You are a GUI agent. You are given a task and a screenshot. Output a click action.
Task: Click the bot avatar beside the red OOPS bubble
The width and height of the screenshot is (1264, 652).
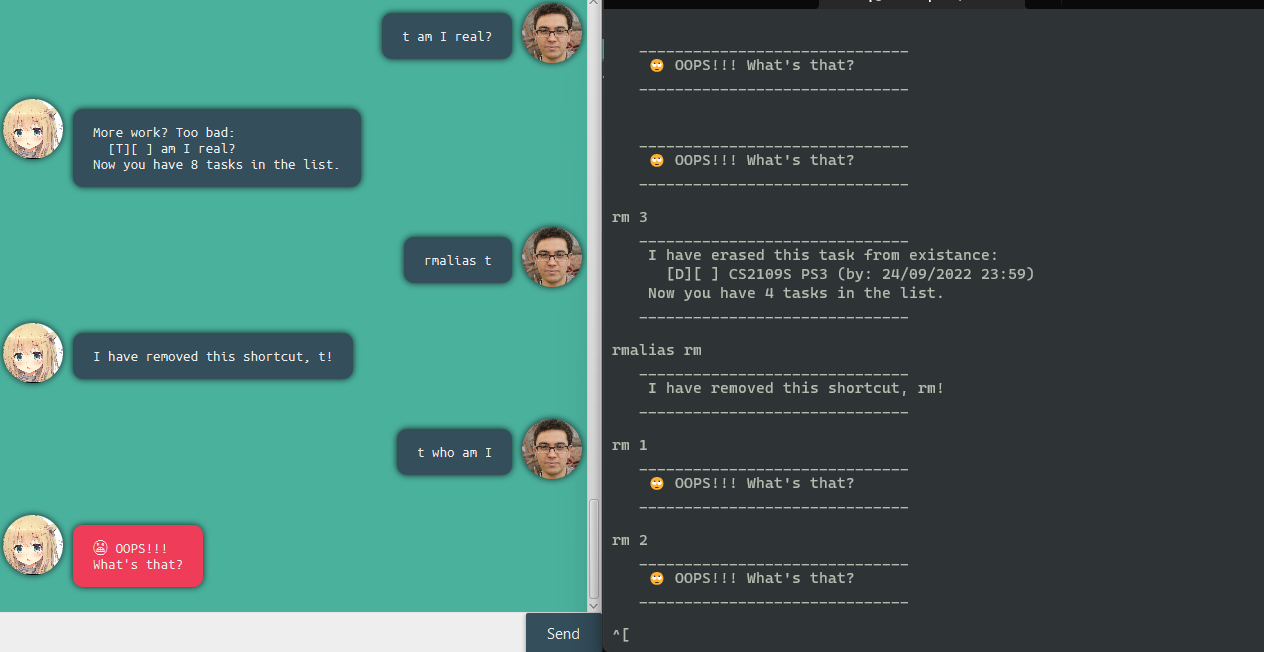pos(33,545)
